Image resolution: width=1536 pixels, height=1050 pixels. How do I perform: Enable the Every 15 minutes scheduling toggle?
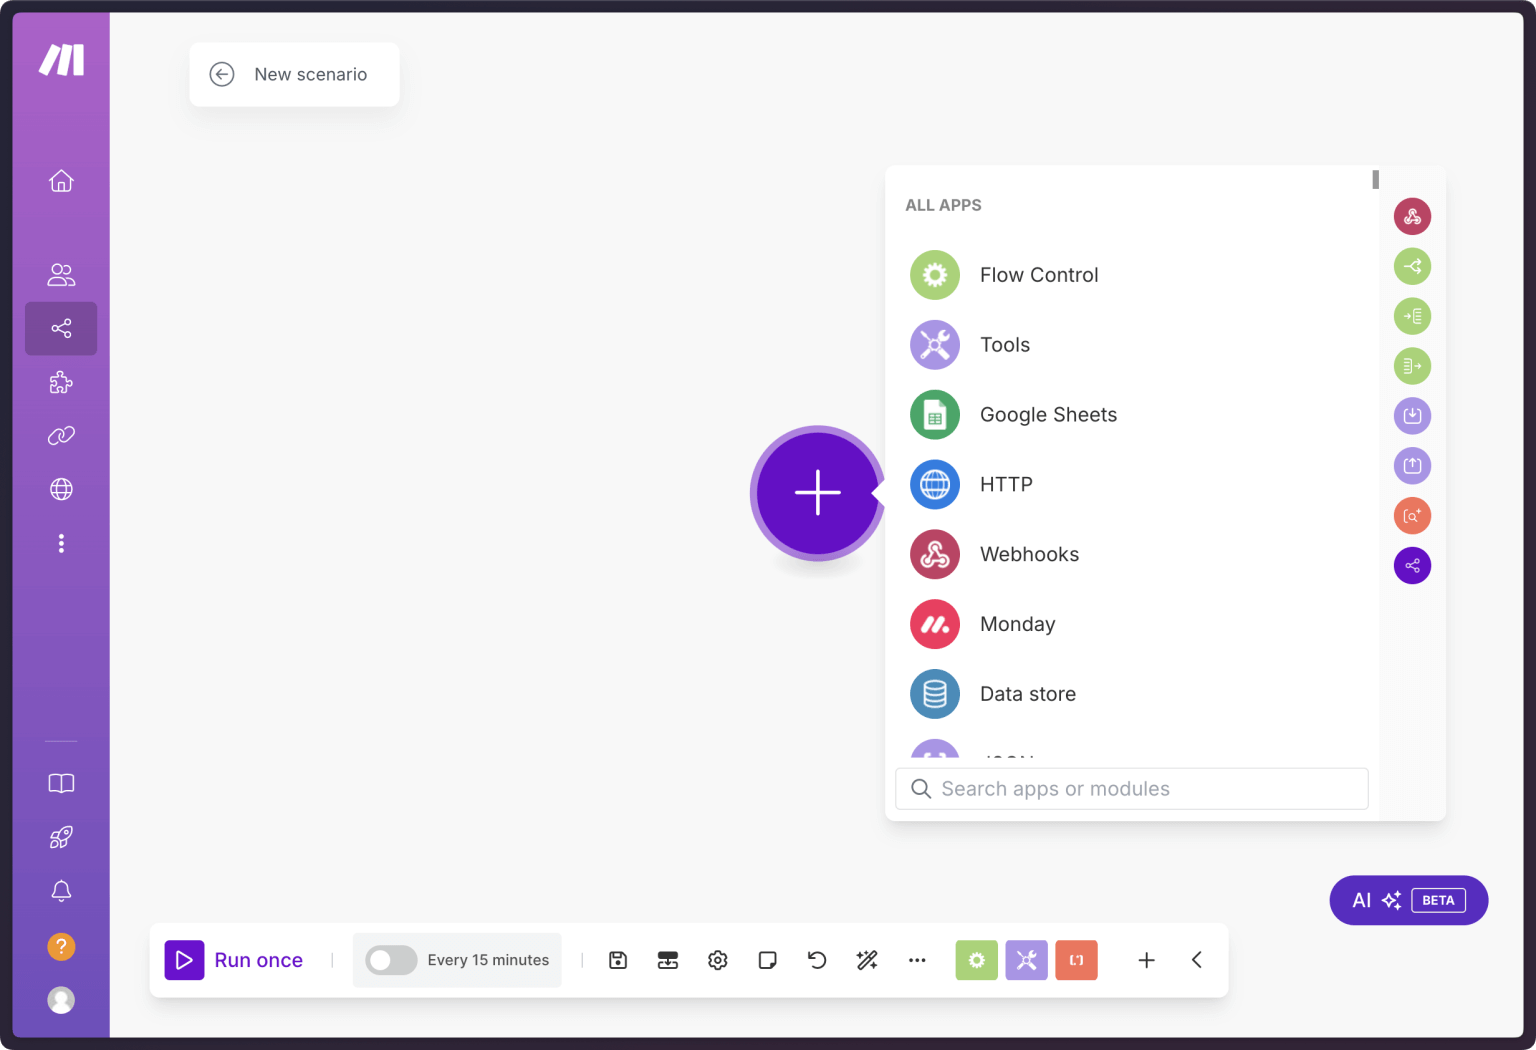point(390,960)
